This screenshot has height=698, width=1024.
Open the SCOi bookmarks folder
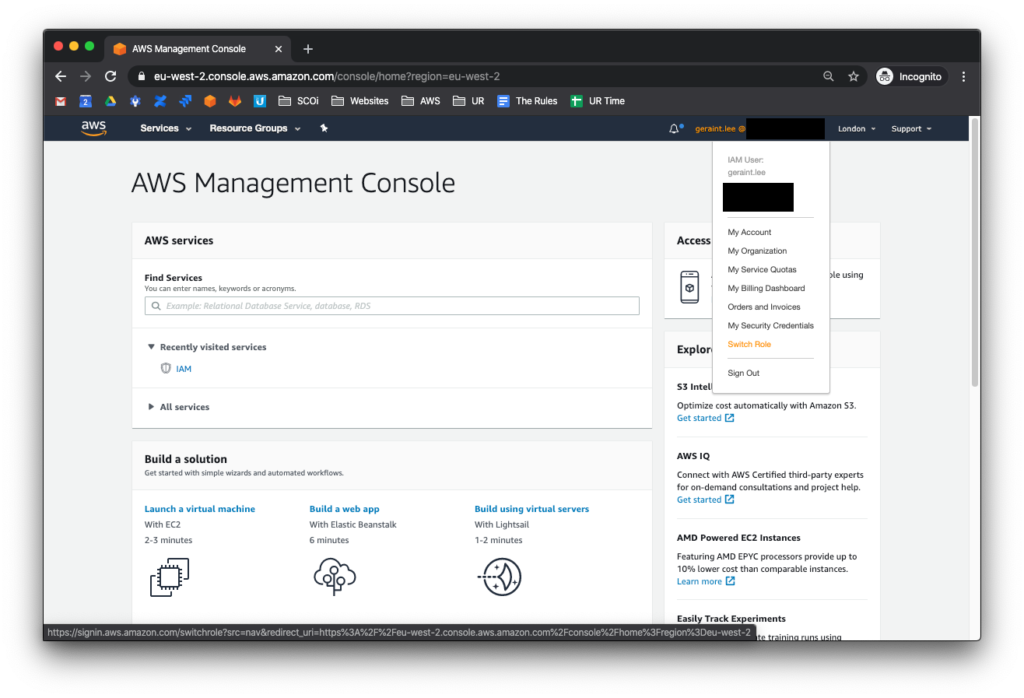coord(298,101)
